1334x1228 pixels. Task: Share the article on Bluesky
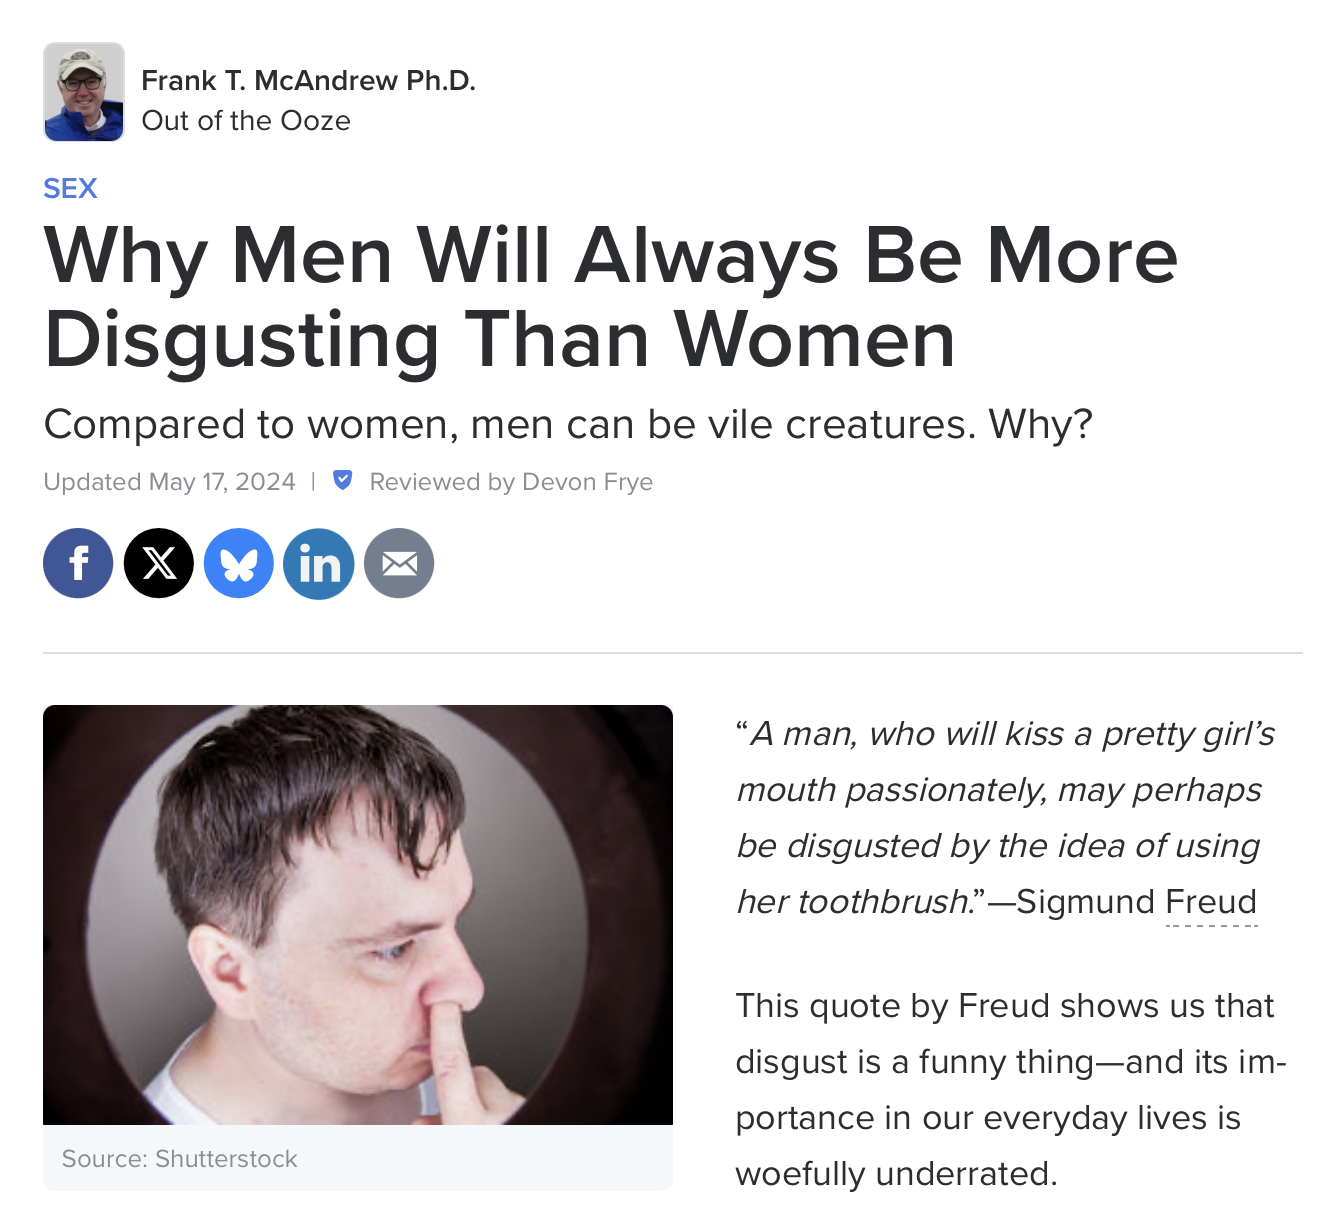pyautogui.click(x=239, y=563)
